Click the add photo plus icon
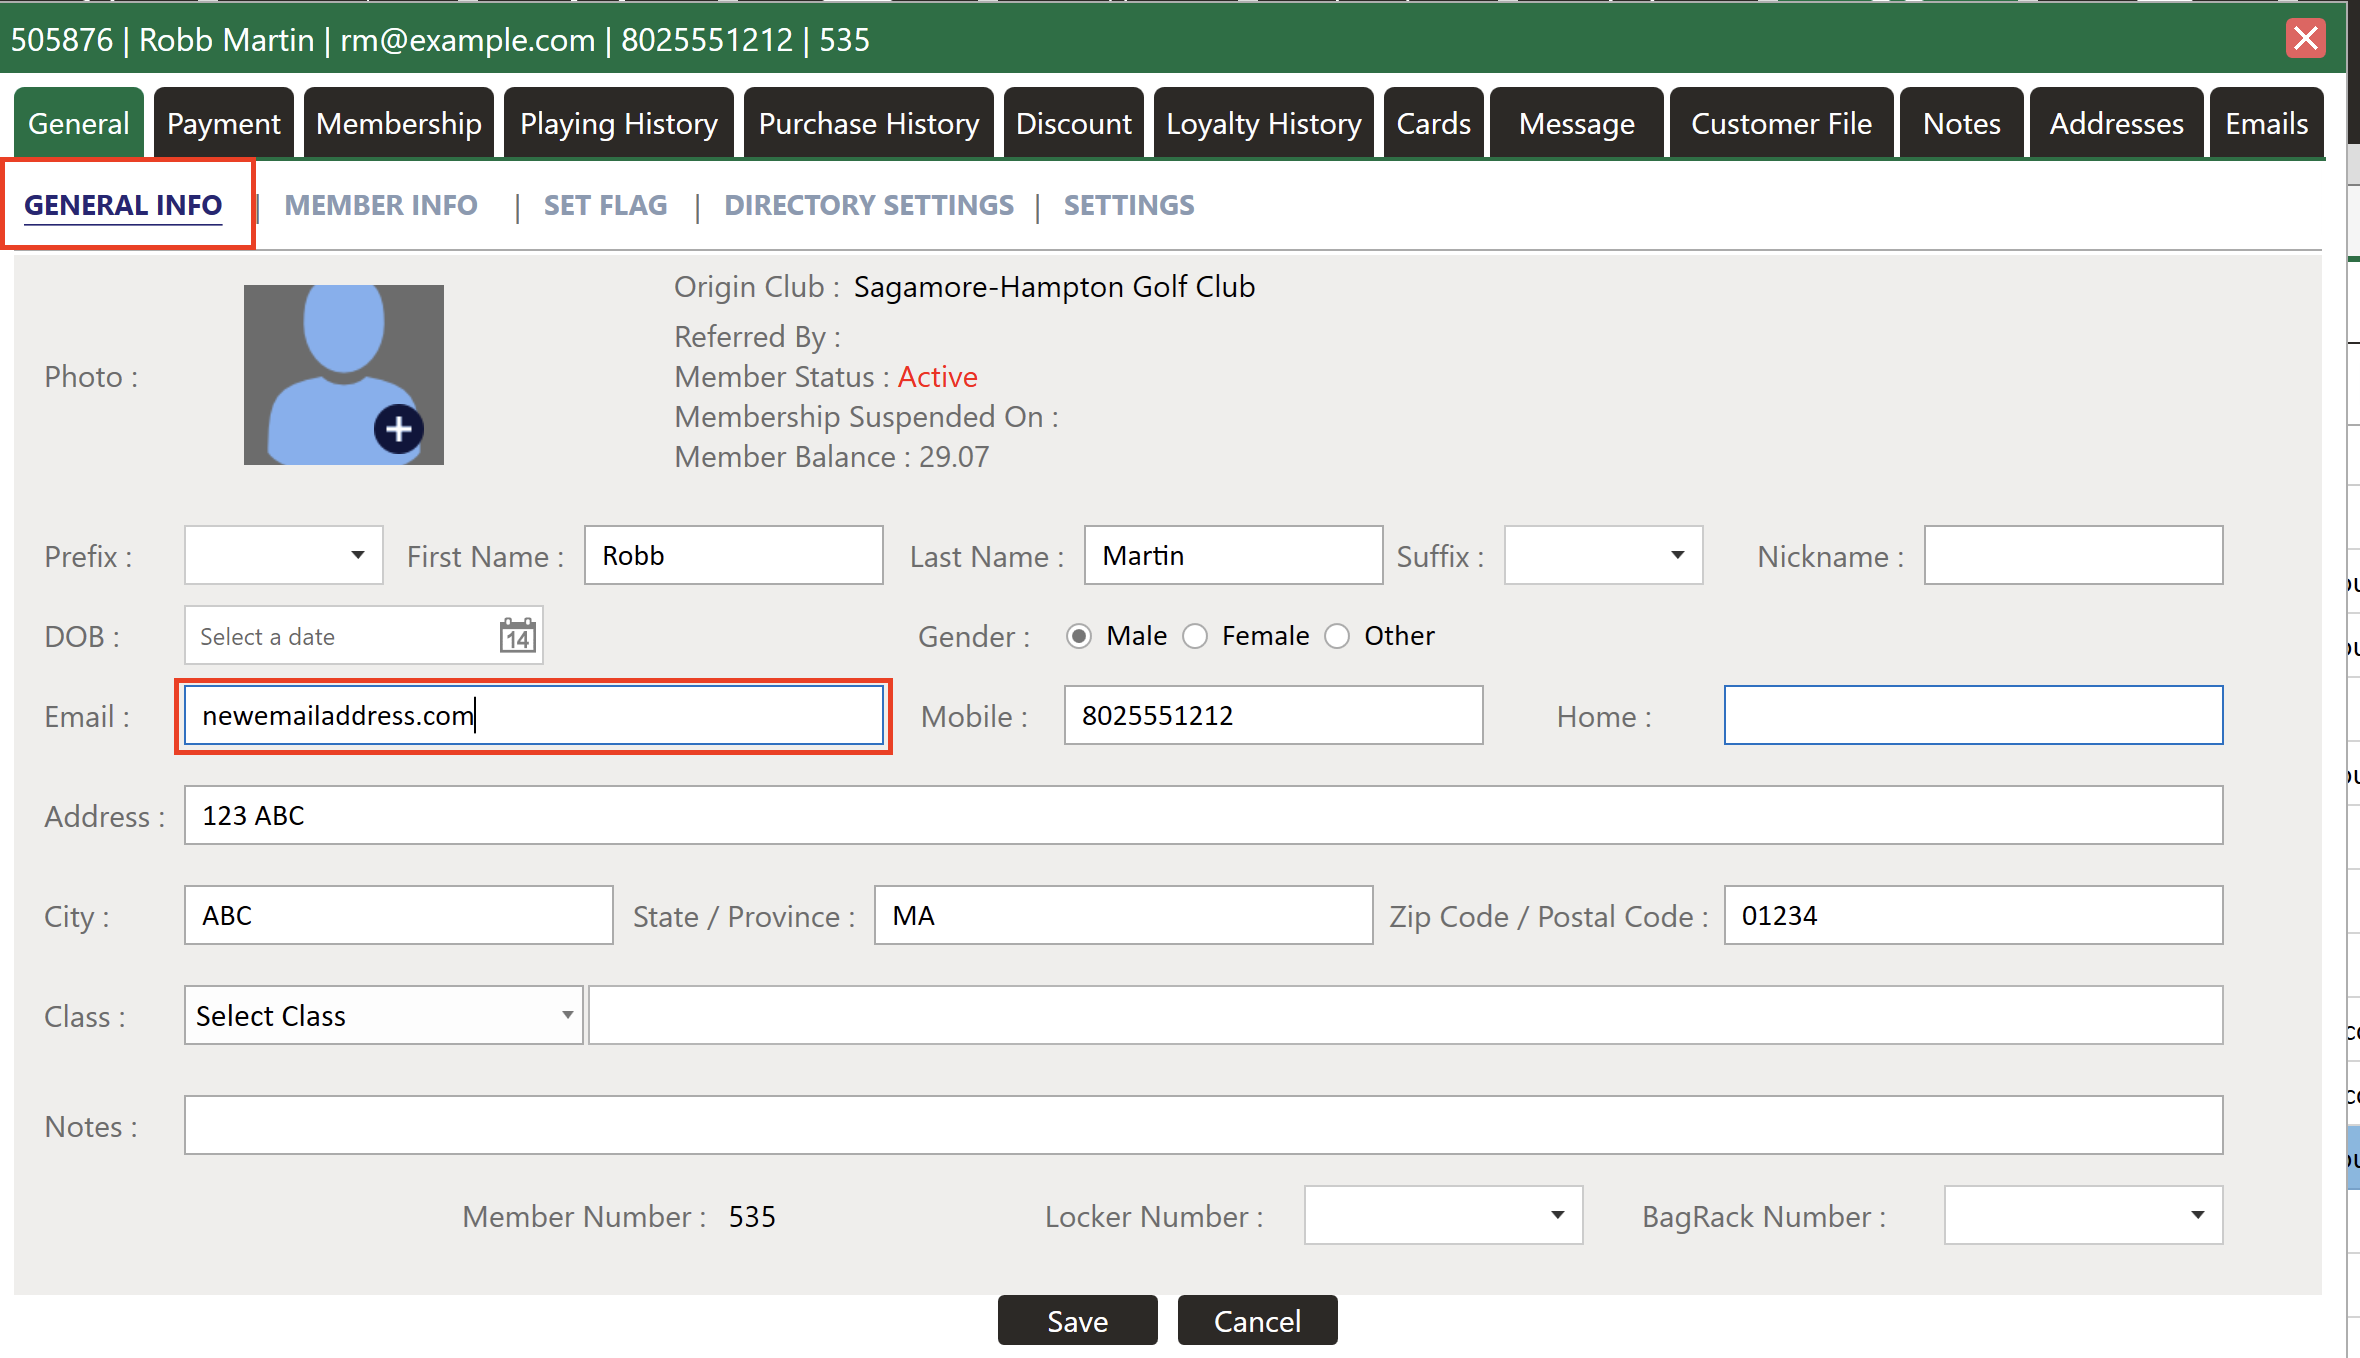The height and width of the screenshot is (1358, 2360). 398,429
